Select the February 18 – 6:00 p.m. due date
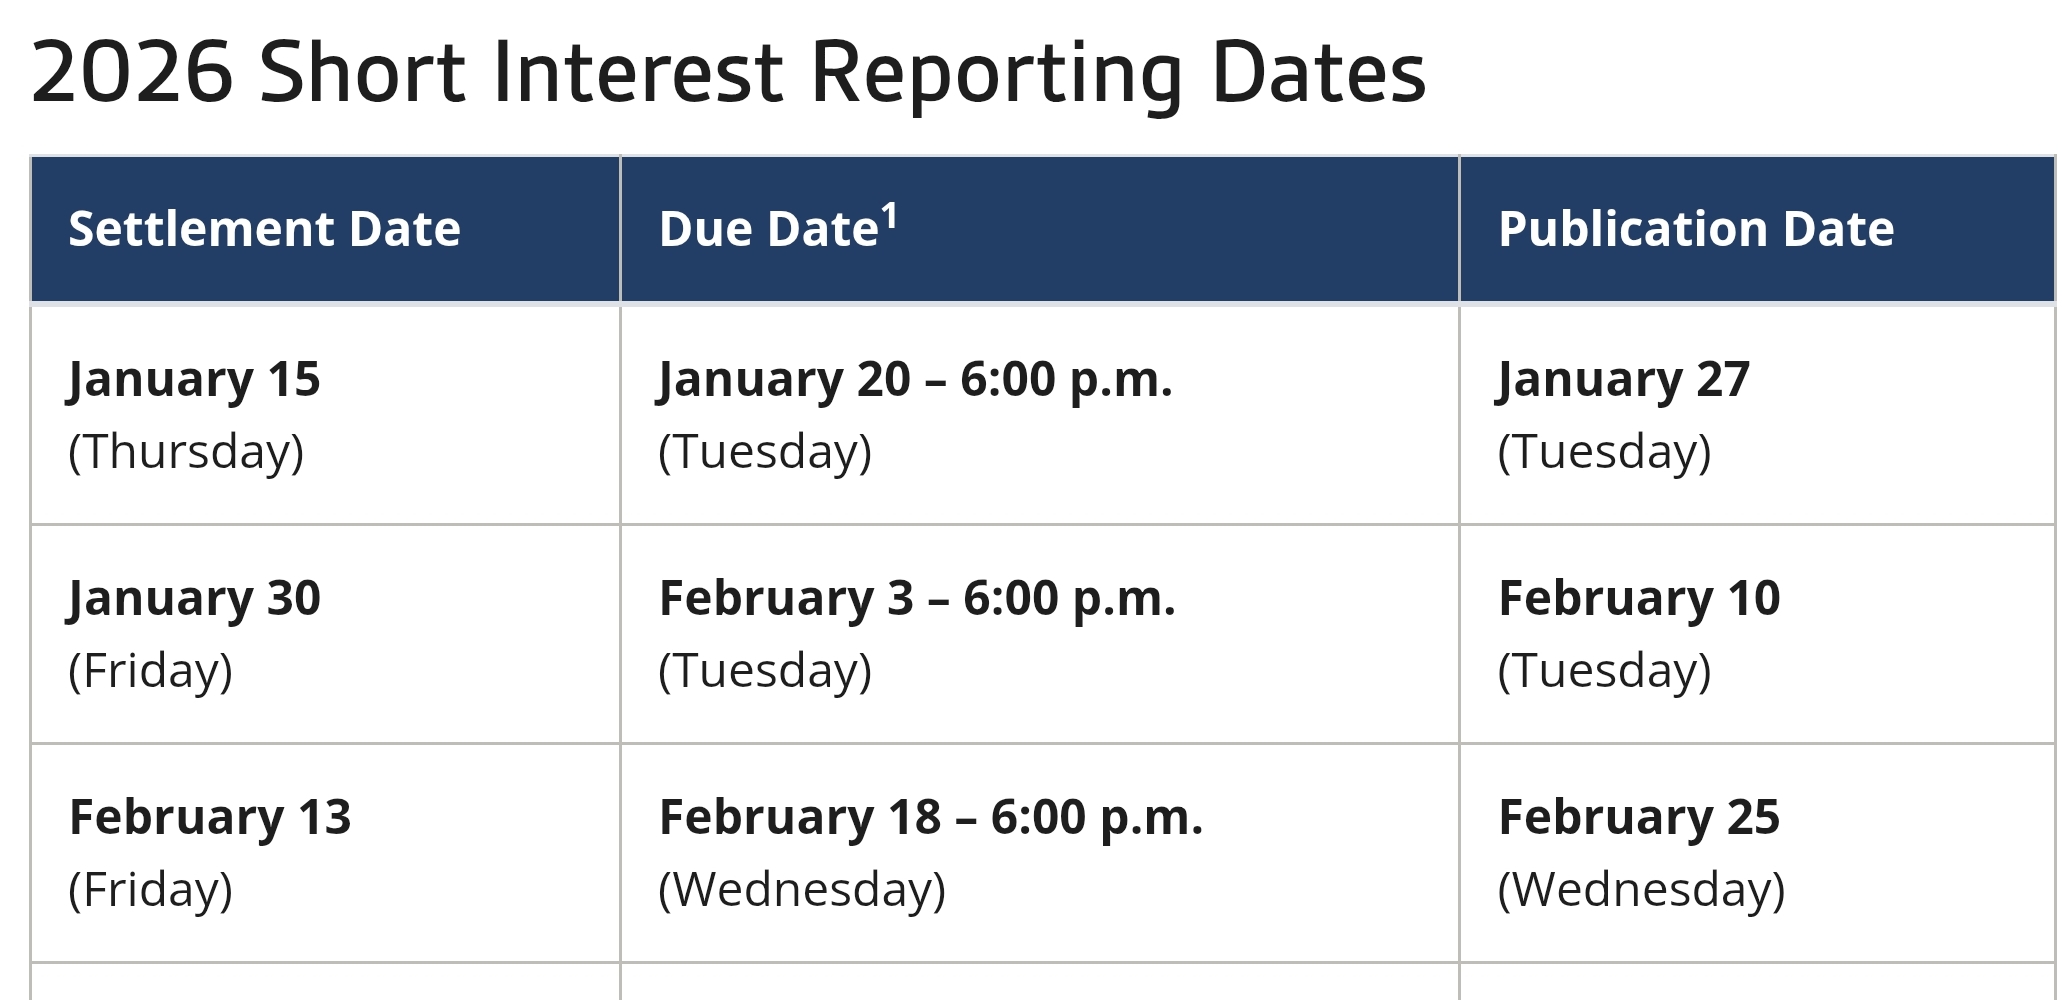 click(931, 817)
